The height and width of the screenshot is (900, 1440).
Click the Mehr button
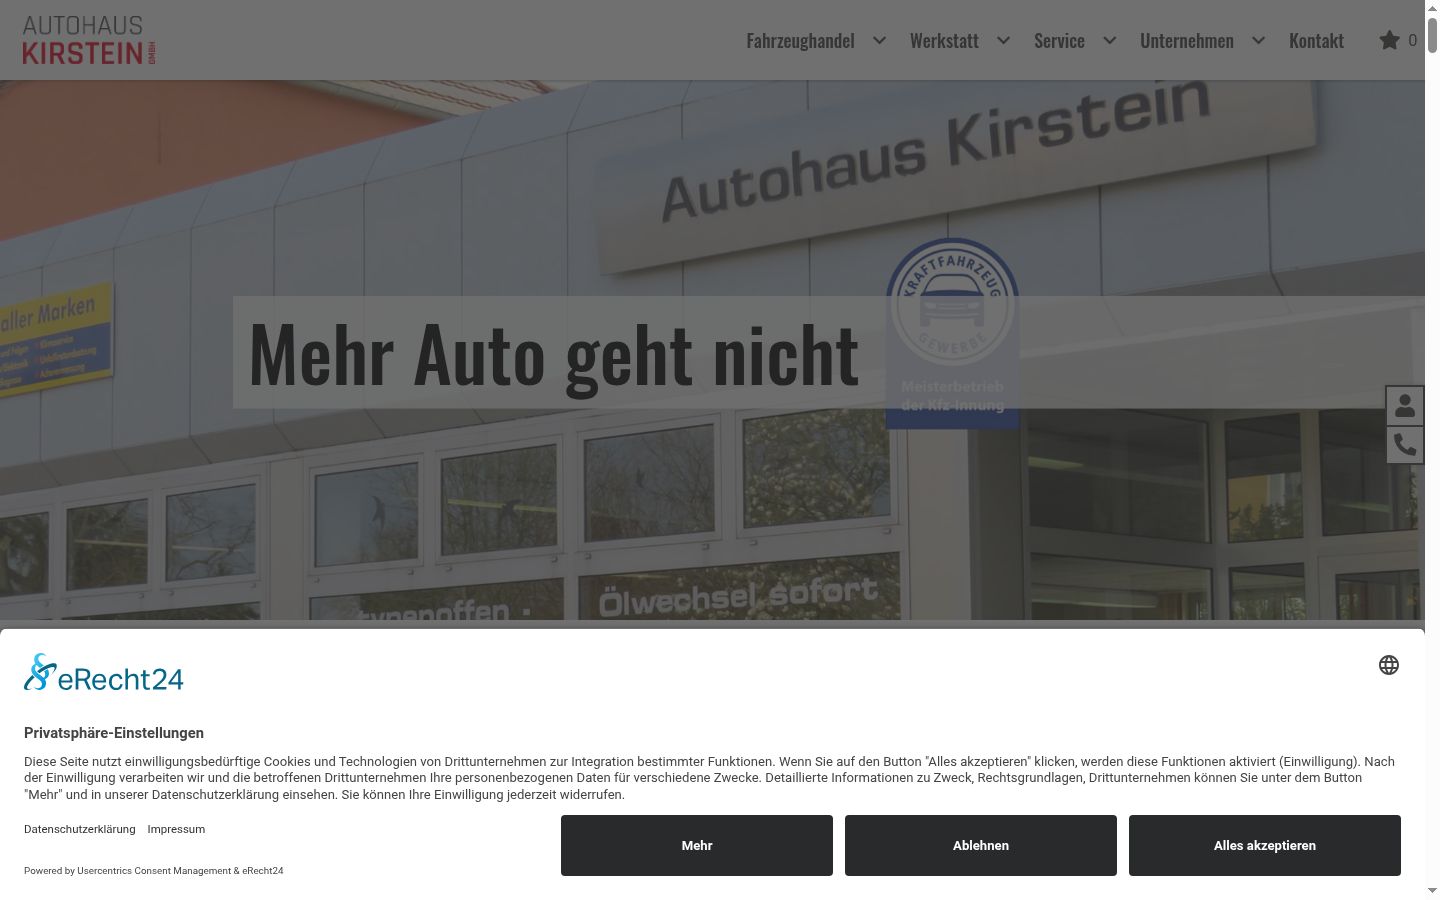[697, 845]
